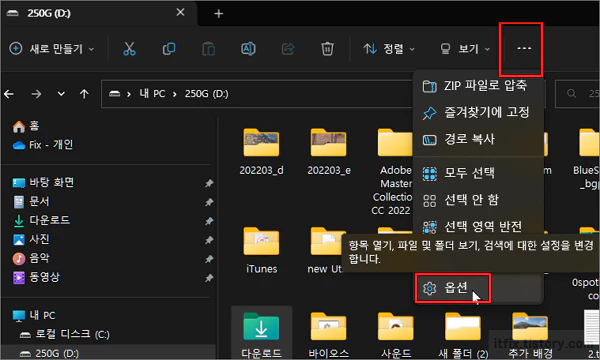Open 홈 in navigation pane
The height and width of the screenshot is (360, 600).
(26, 126)
